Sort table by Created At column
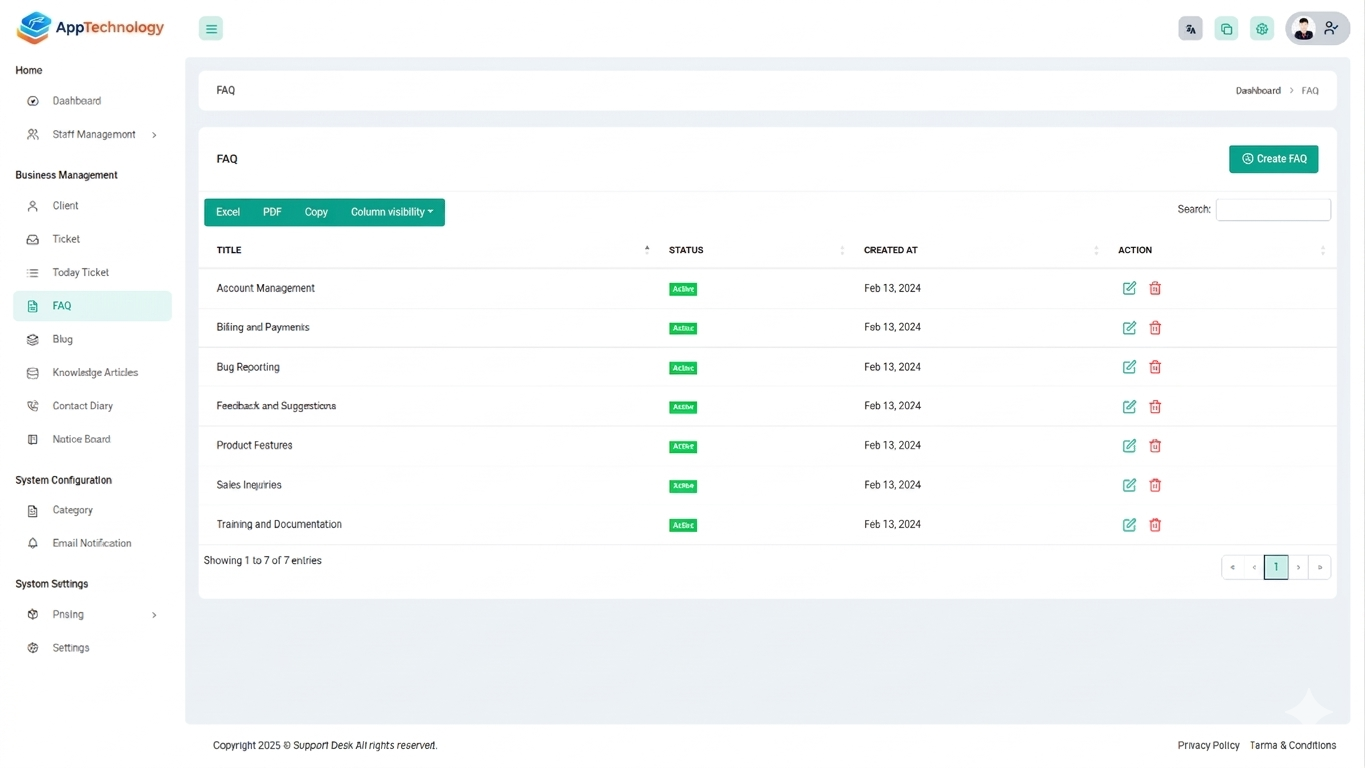This screenshot has height=768, width=1365. pos(890,250)
